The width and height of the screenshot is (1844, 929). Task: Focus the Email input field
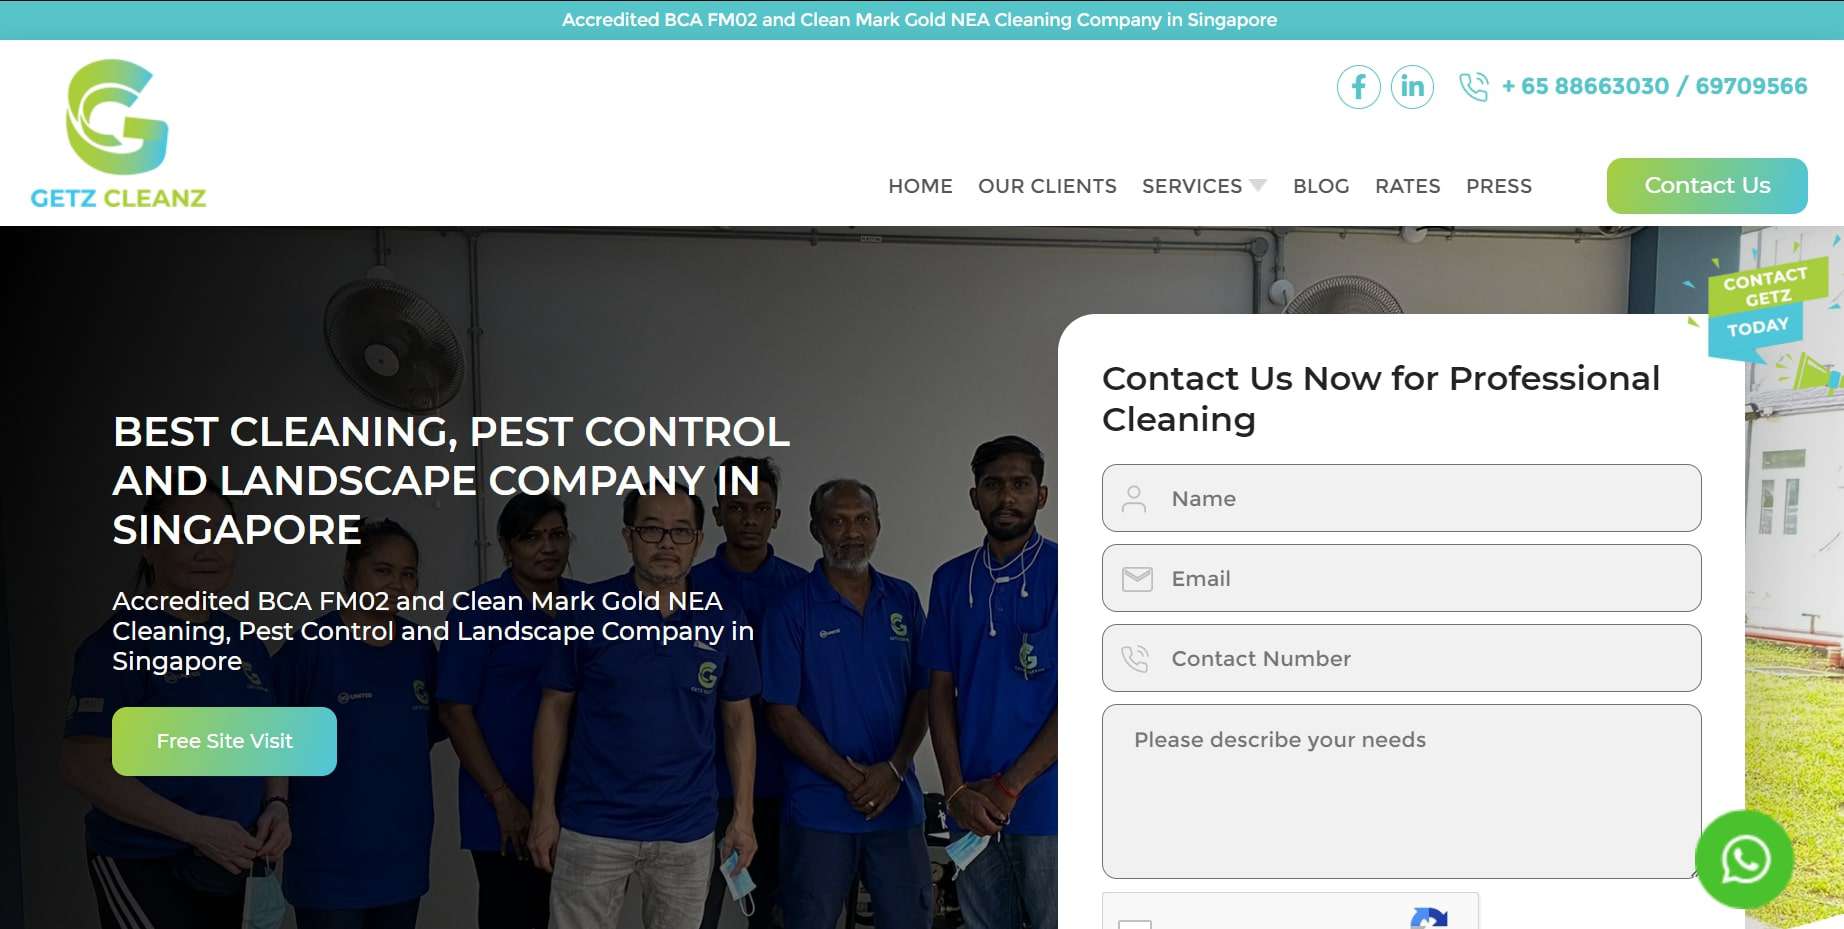click(1401, 578)
